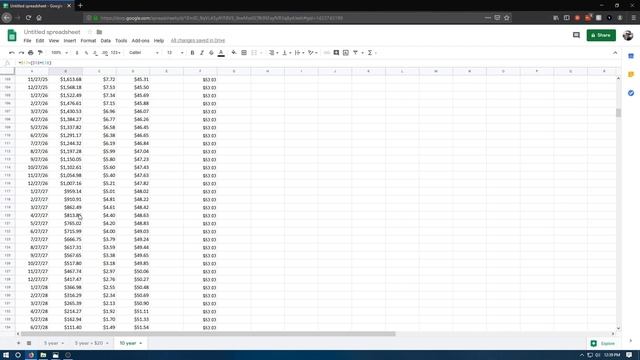Open the Format menu
The width and height of the screenshot is (640, 360).
[88, 41]
